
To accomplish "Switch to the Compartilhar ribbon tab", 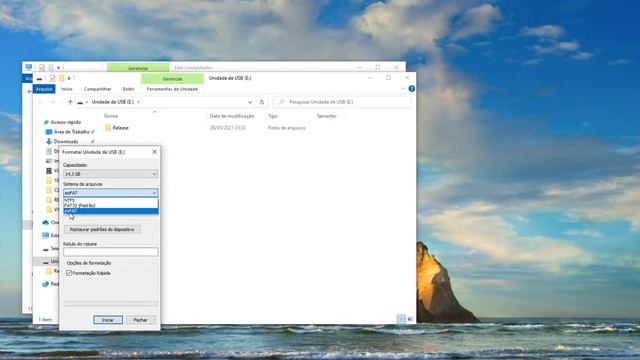I will pos(98,89).
